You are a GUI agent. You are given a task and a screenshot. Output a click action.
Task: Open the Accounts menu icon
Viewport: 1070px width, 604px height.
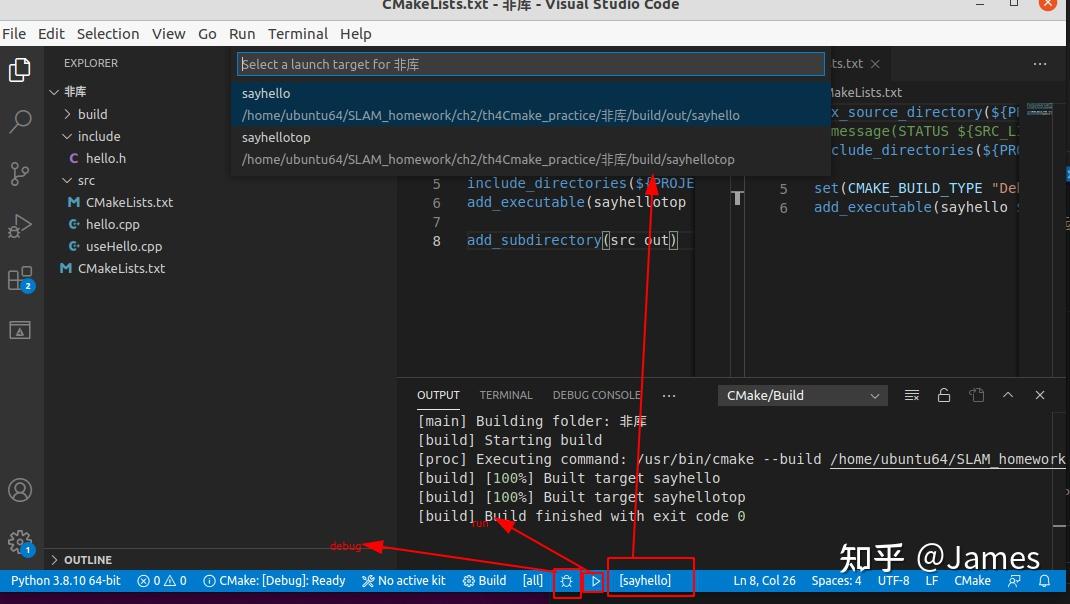pyautogui.click(x=20, y=490)
